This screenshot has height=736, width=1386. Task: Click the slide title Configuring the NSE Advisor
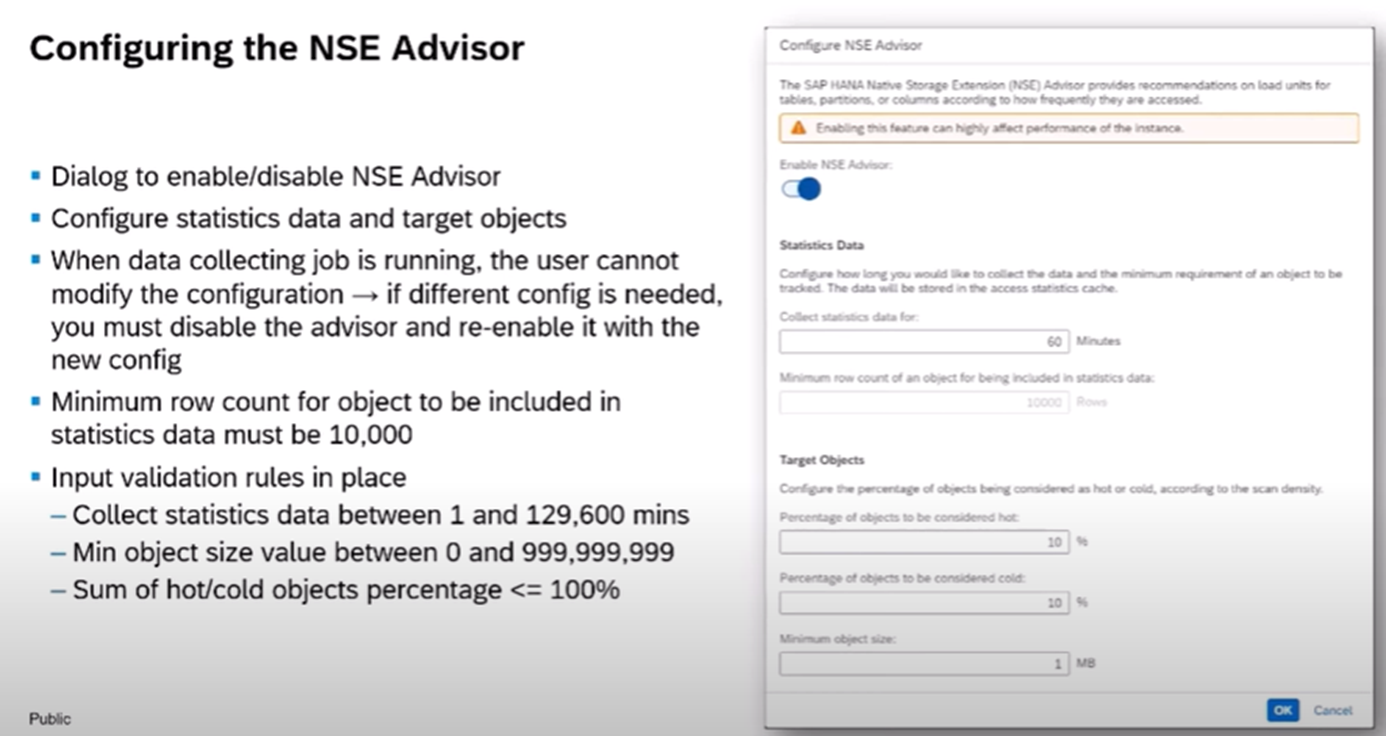tap(277, 48)
